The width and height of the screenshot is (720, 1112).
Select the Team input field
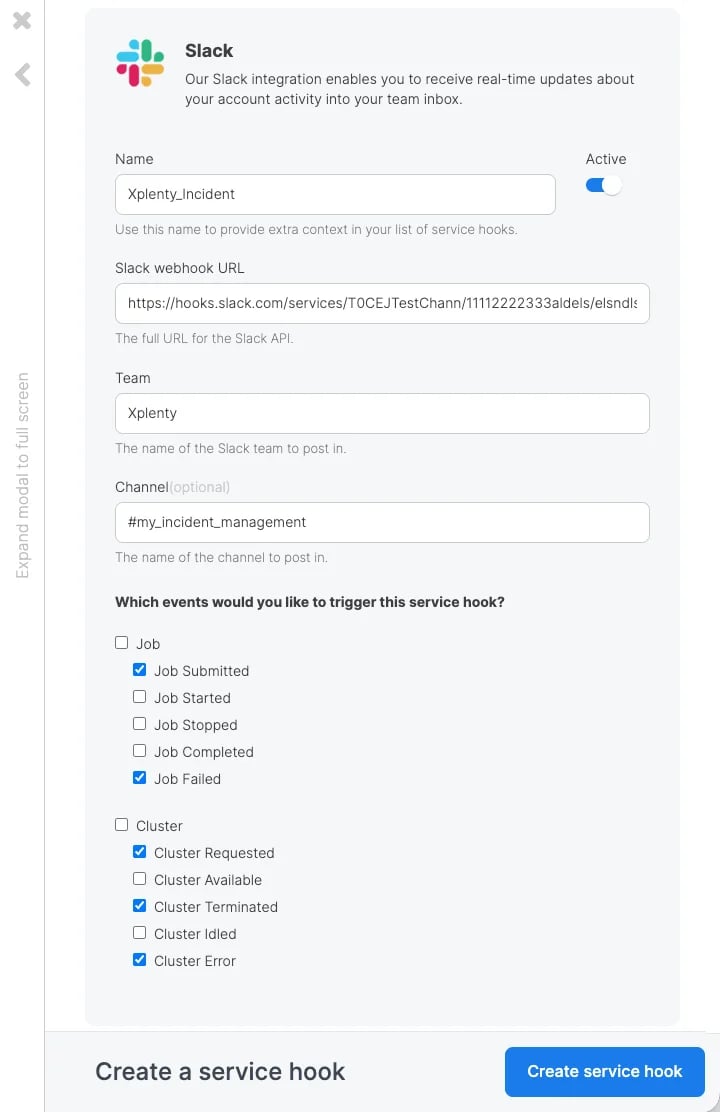[382, 413]
